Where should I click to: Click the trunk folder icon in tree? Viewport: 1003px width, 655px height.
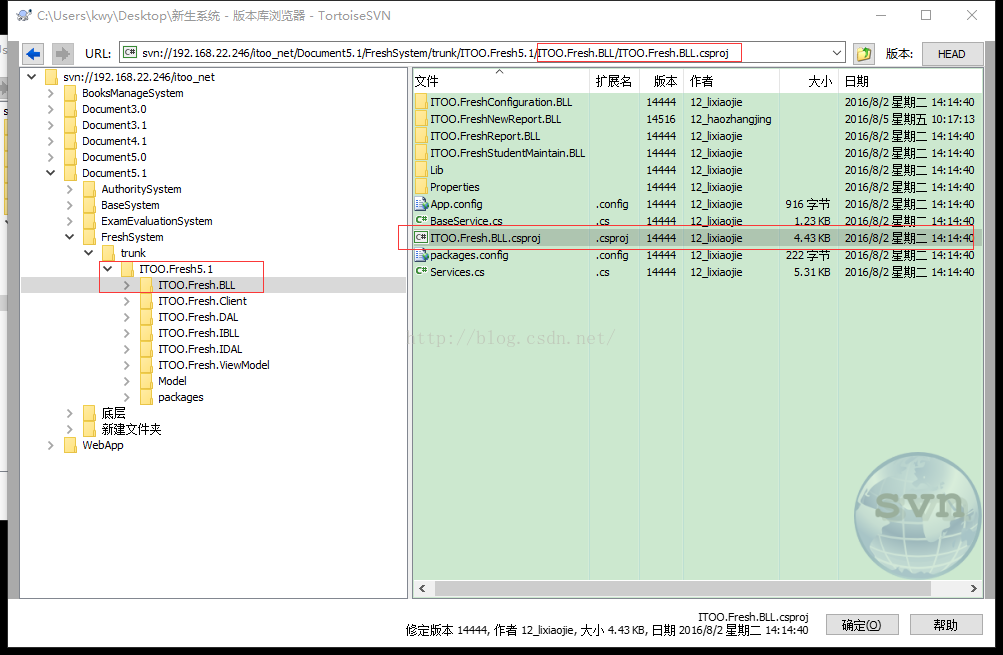109,253
